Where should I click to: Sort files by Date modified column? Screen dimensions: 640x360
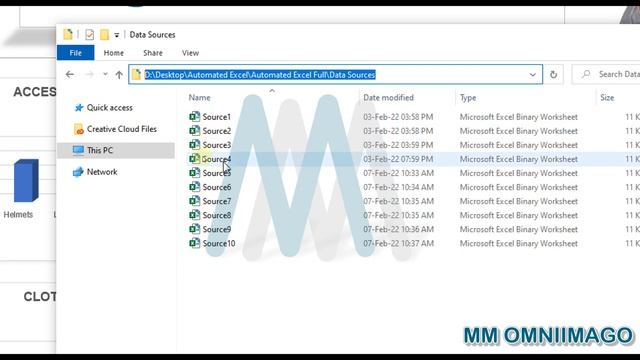388,98
